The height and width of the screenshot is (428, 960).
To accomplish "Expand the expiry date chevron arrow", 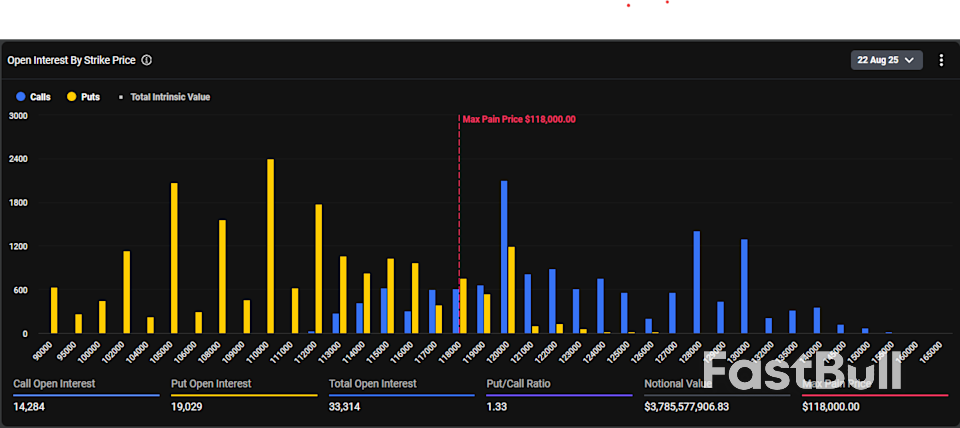I will point(909,60).
